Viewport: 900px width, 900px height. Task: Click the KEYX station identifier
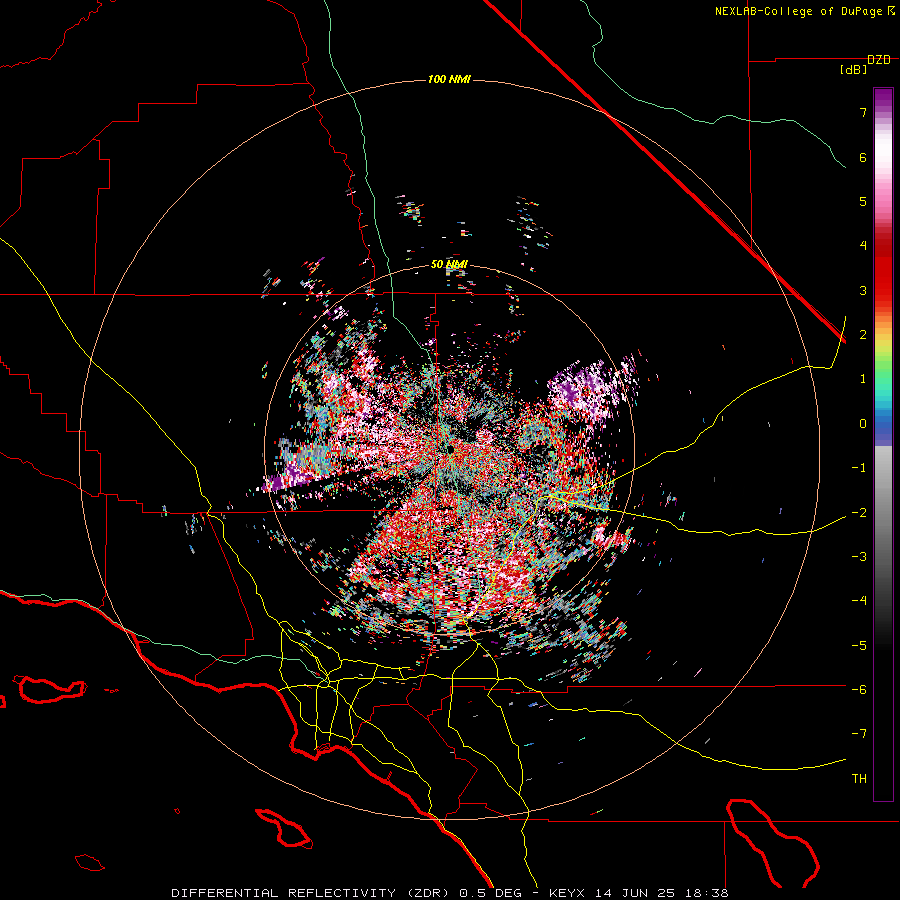[x=567, y=893]
